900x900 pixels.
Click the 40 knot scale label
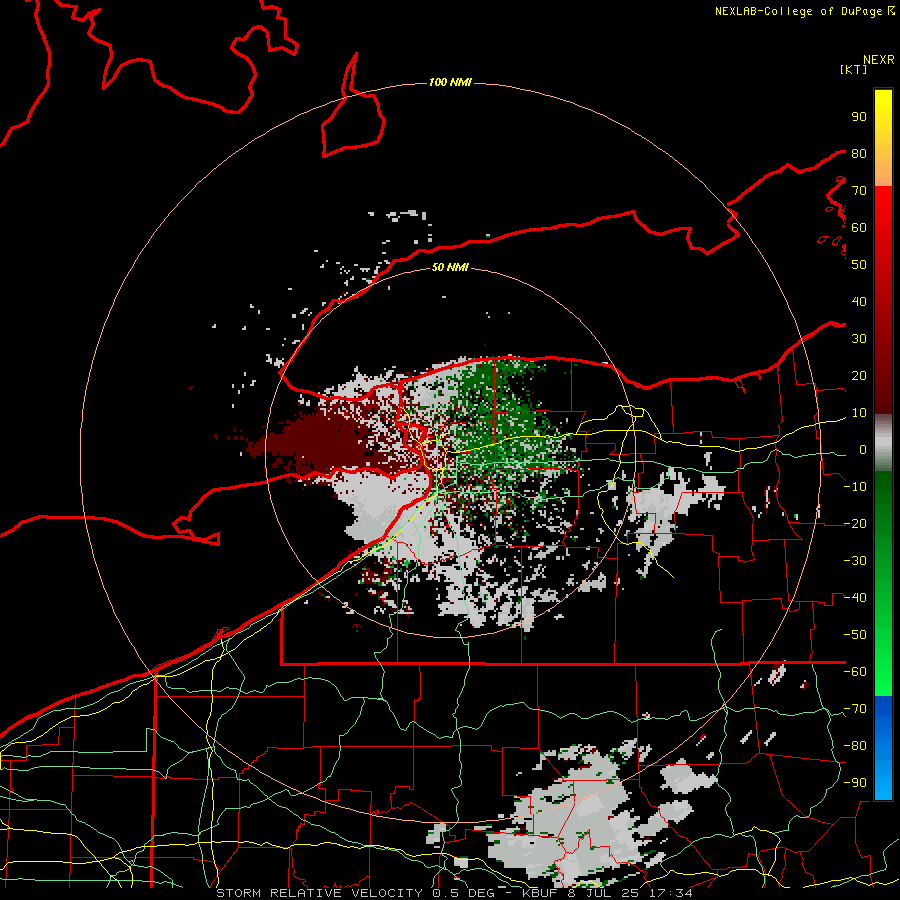pos(859,302)
